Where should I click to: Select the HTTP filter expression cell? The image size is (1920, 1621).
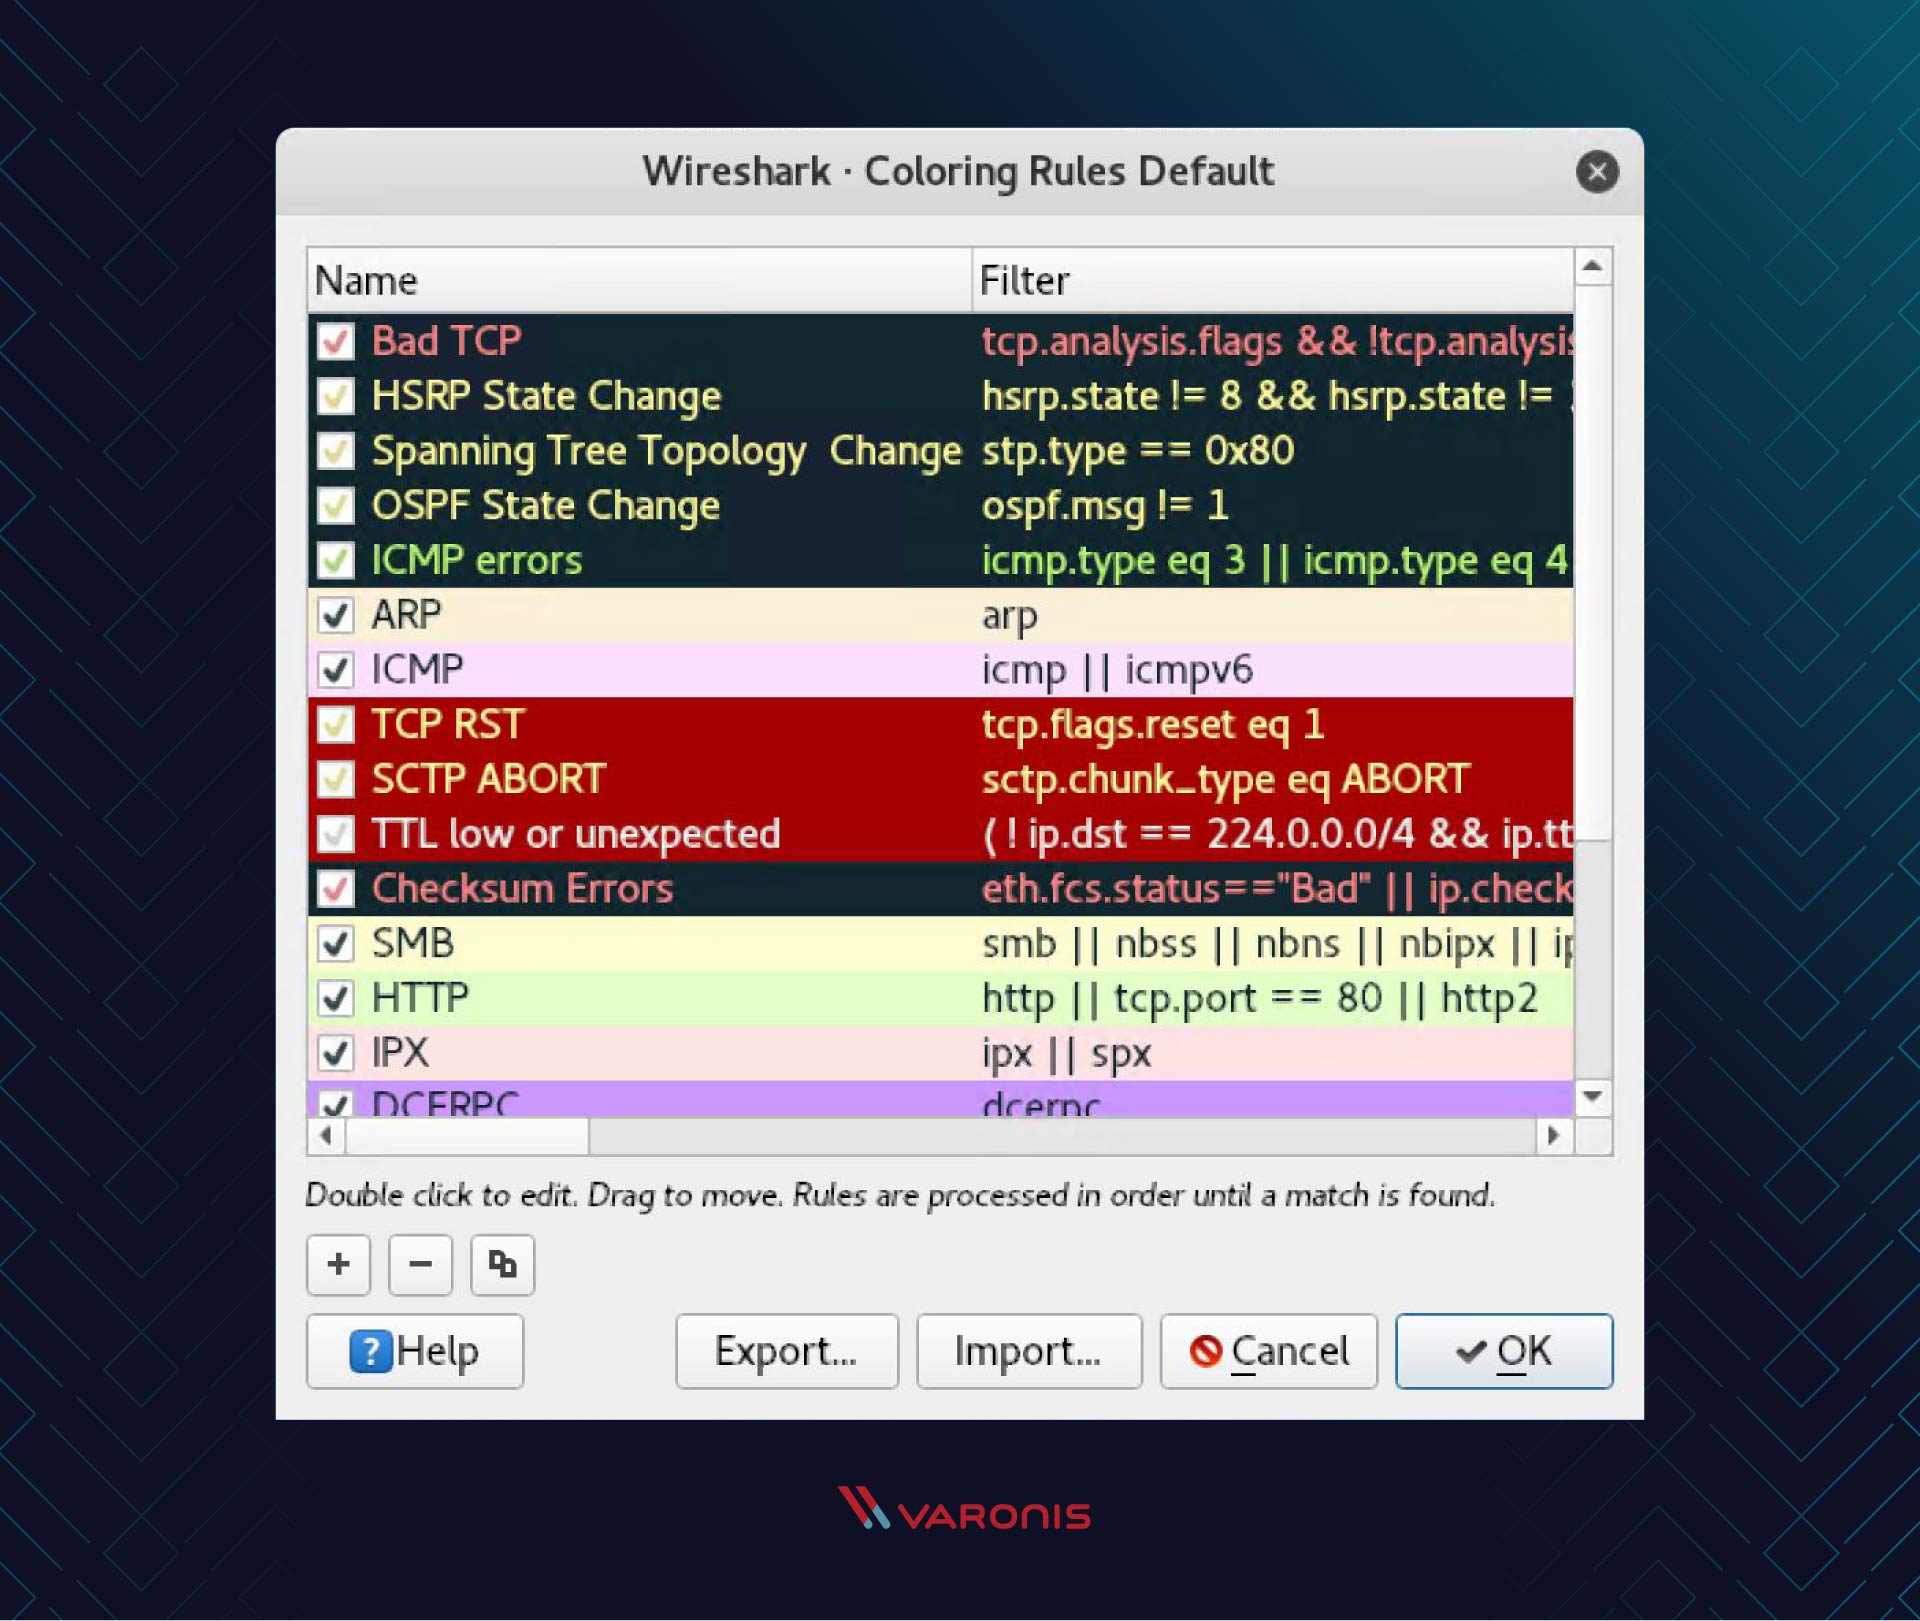pos(1259,998)
